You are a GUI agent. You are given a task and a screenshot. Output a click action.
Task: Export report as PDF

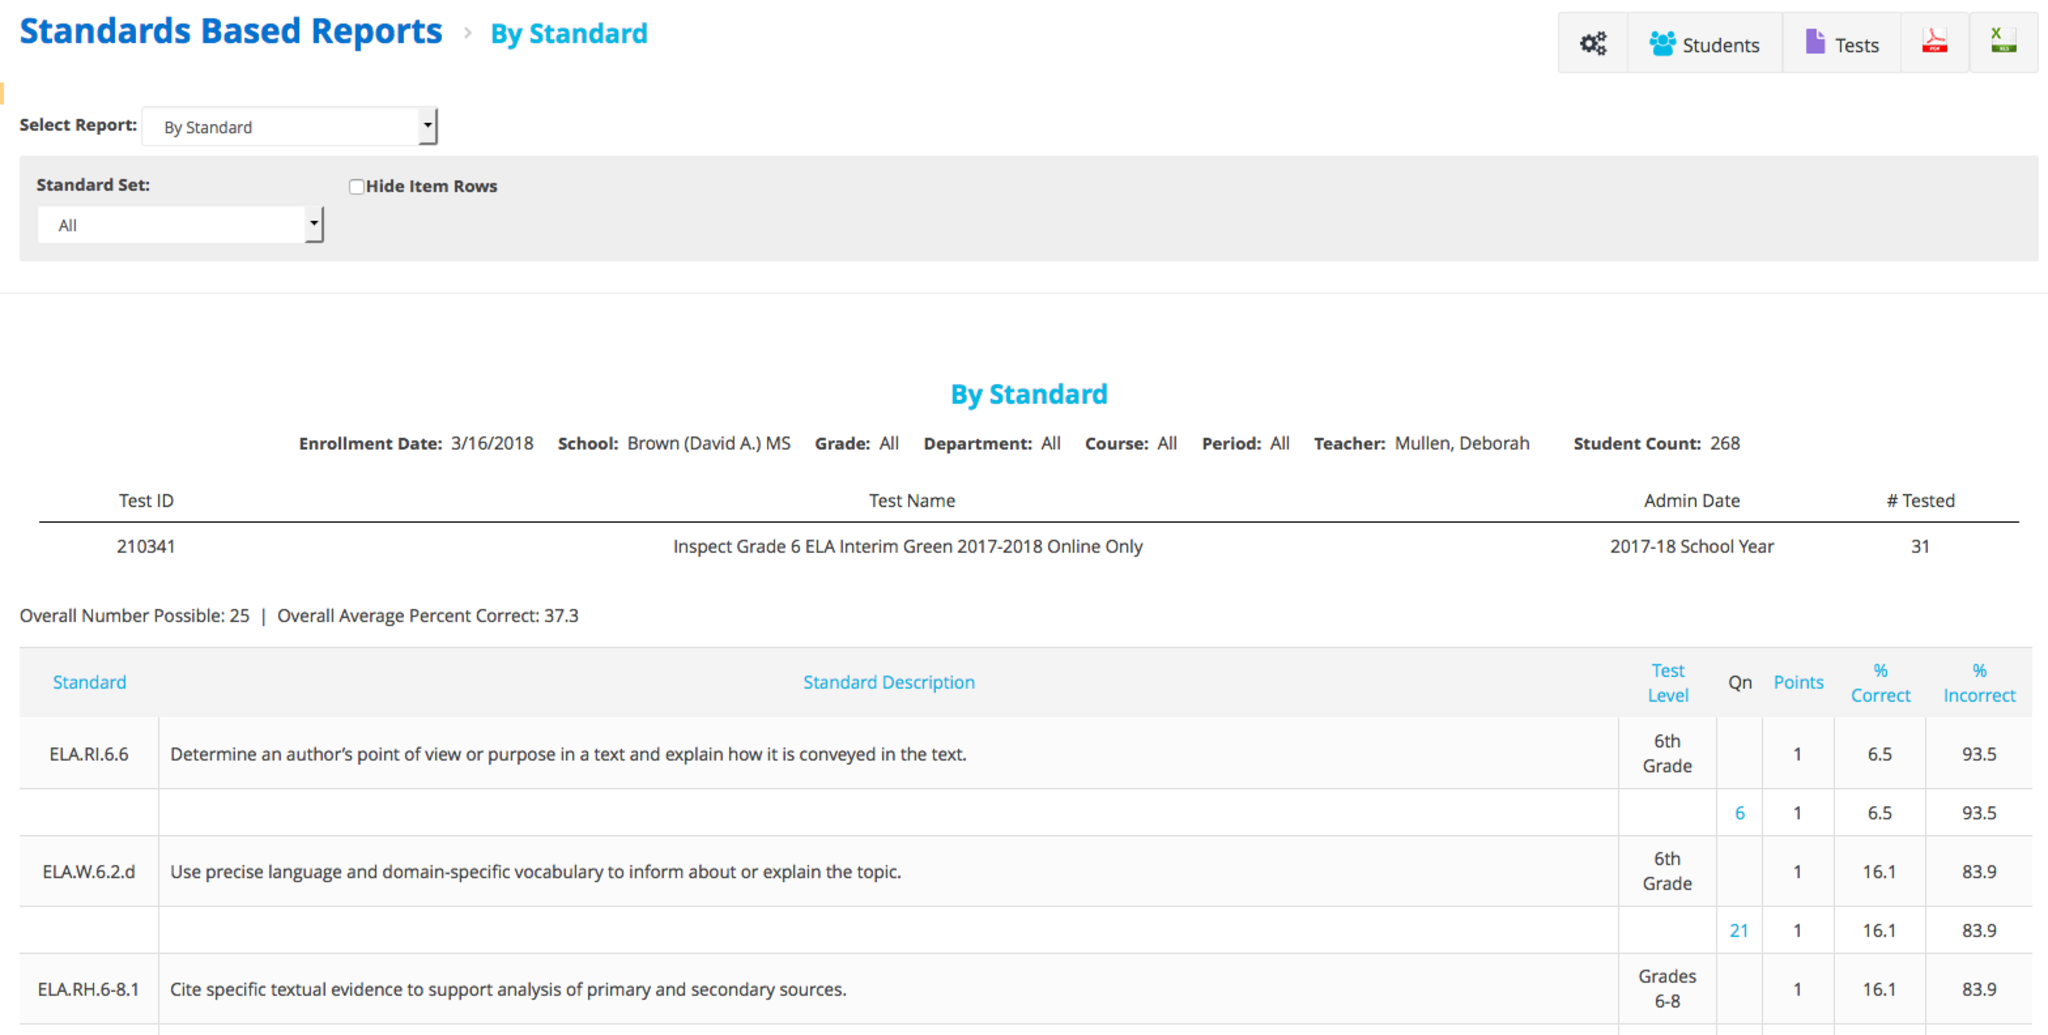pyautogui.click(x=1934, y=42)
